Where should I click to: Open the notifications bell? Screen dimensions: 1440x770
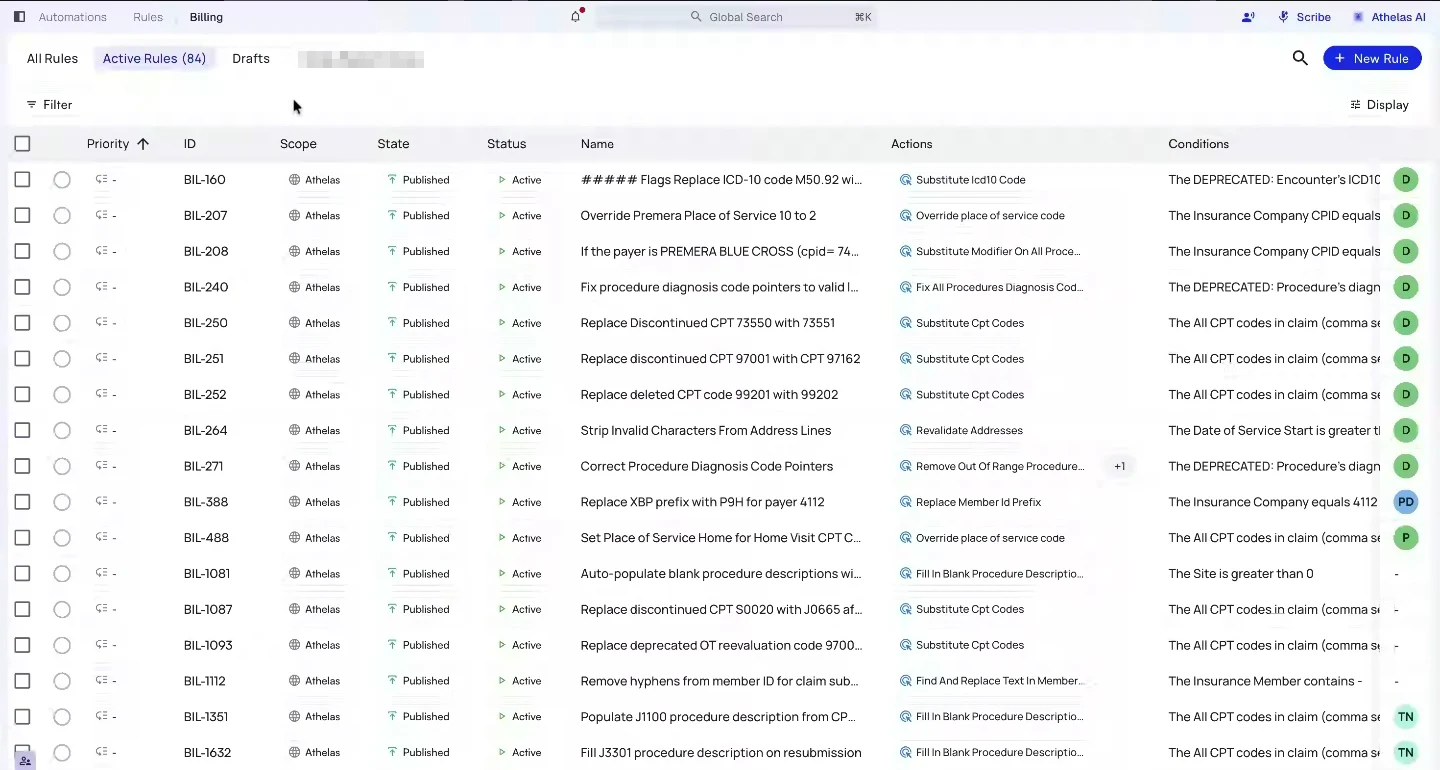pos(575,17)
